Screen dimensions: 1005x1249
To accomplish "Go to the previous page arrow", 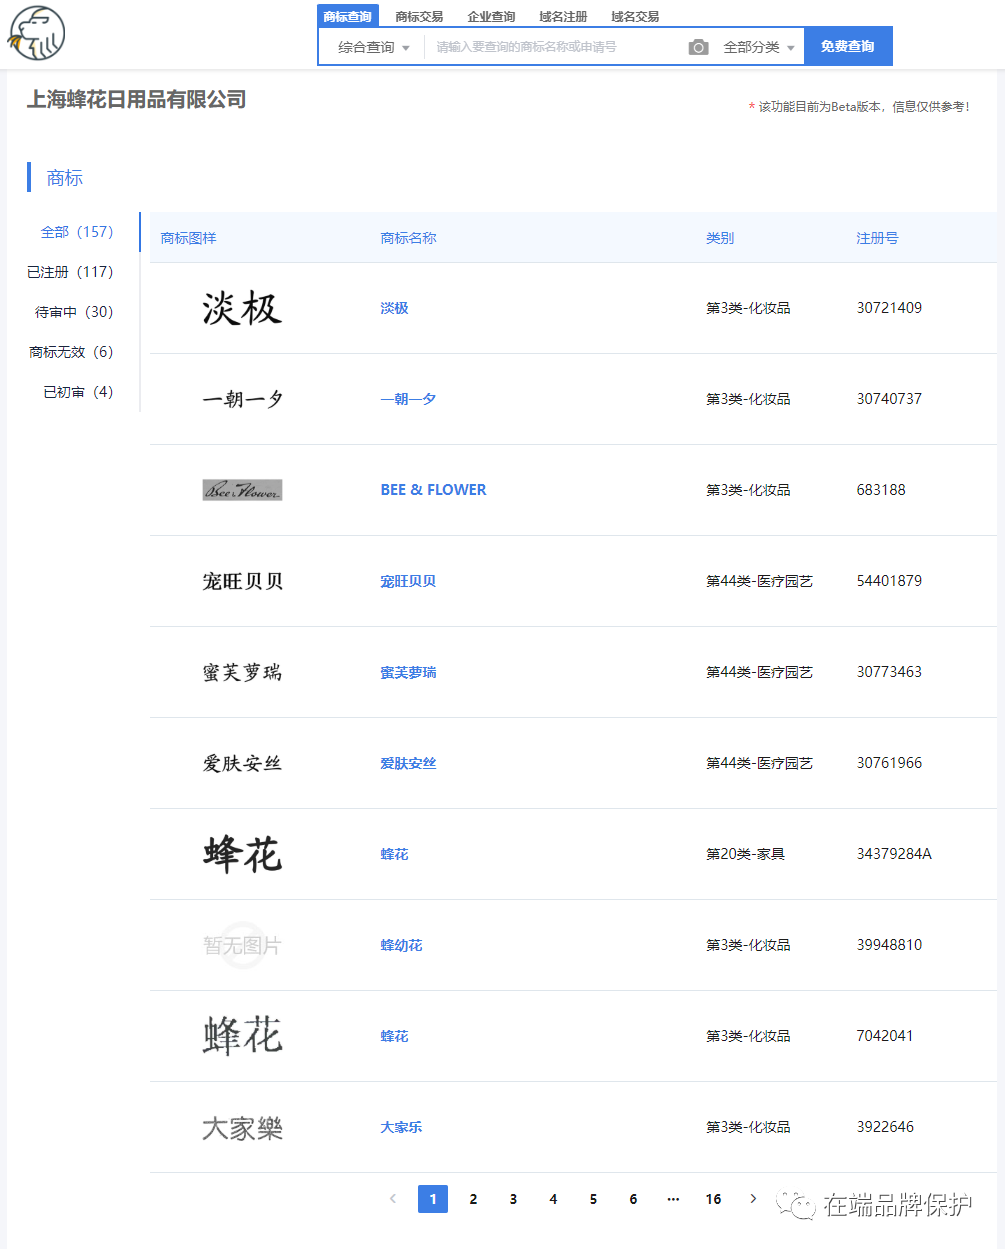I will click(x=393, y=1198).
